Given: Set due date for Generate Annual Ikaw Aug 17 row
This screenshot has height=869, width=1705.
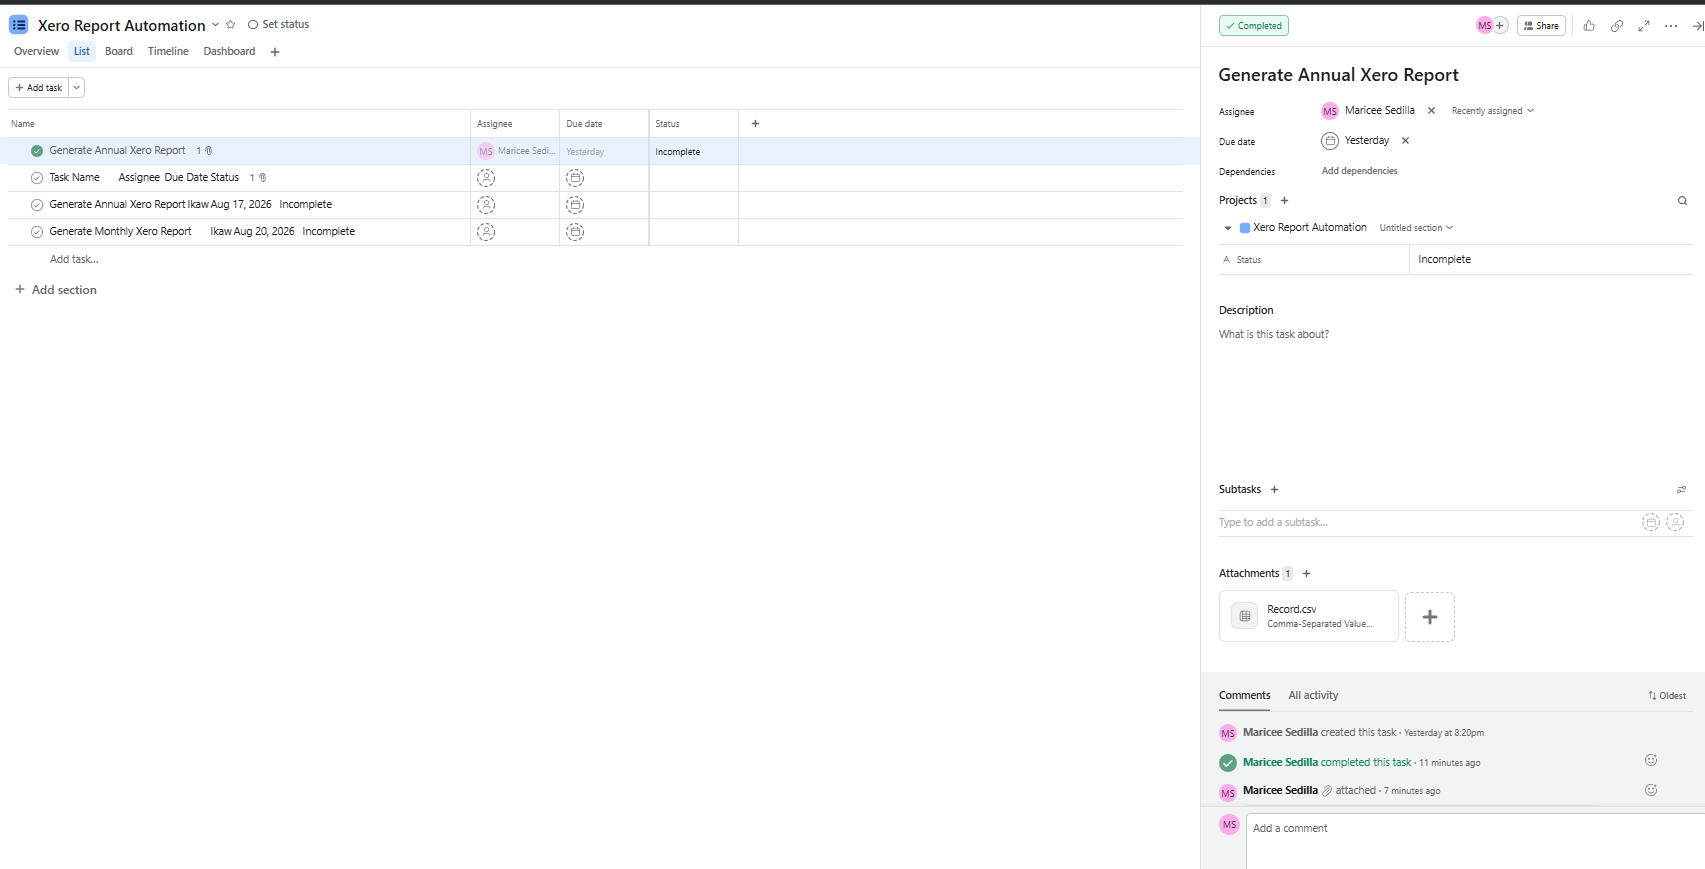Looking at the screenshot, I should 575,205.
